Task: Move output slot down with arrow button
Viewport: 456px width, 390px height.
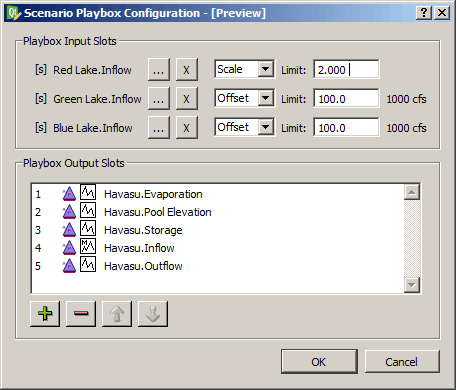Action: pos(153,314)
